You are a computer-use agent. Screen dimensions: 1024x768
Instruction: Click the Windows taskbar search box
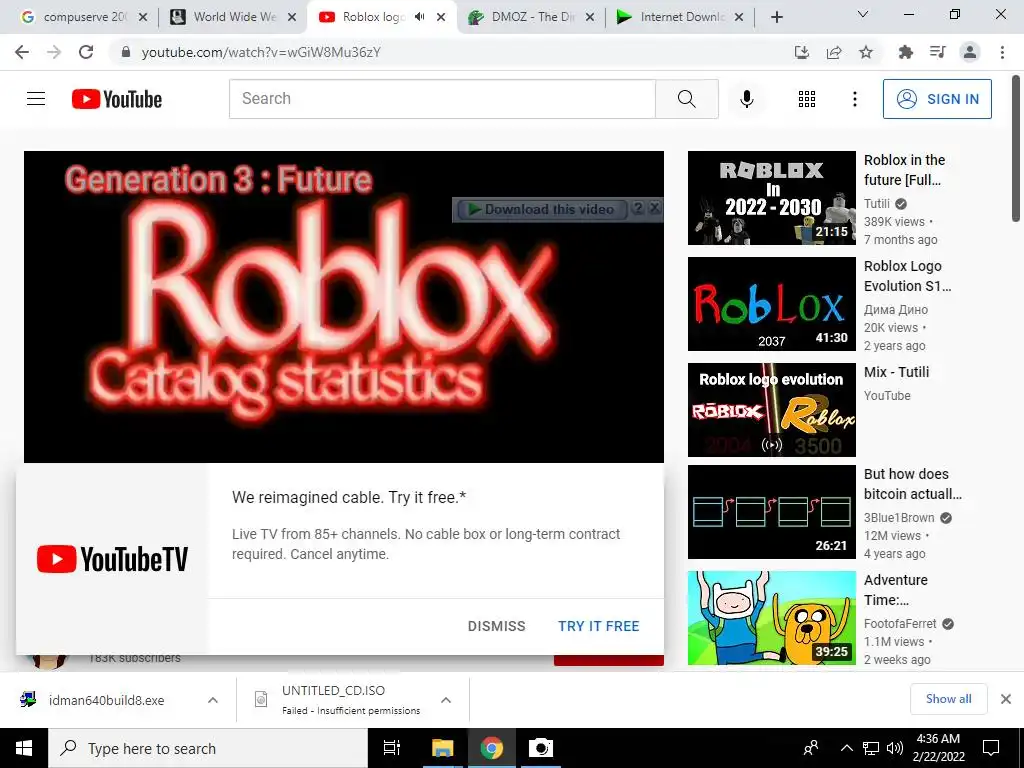208,748
